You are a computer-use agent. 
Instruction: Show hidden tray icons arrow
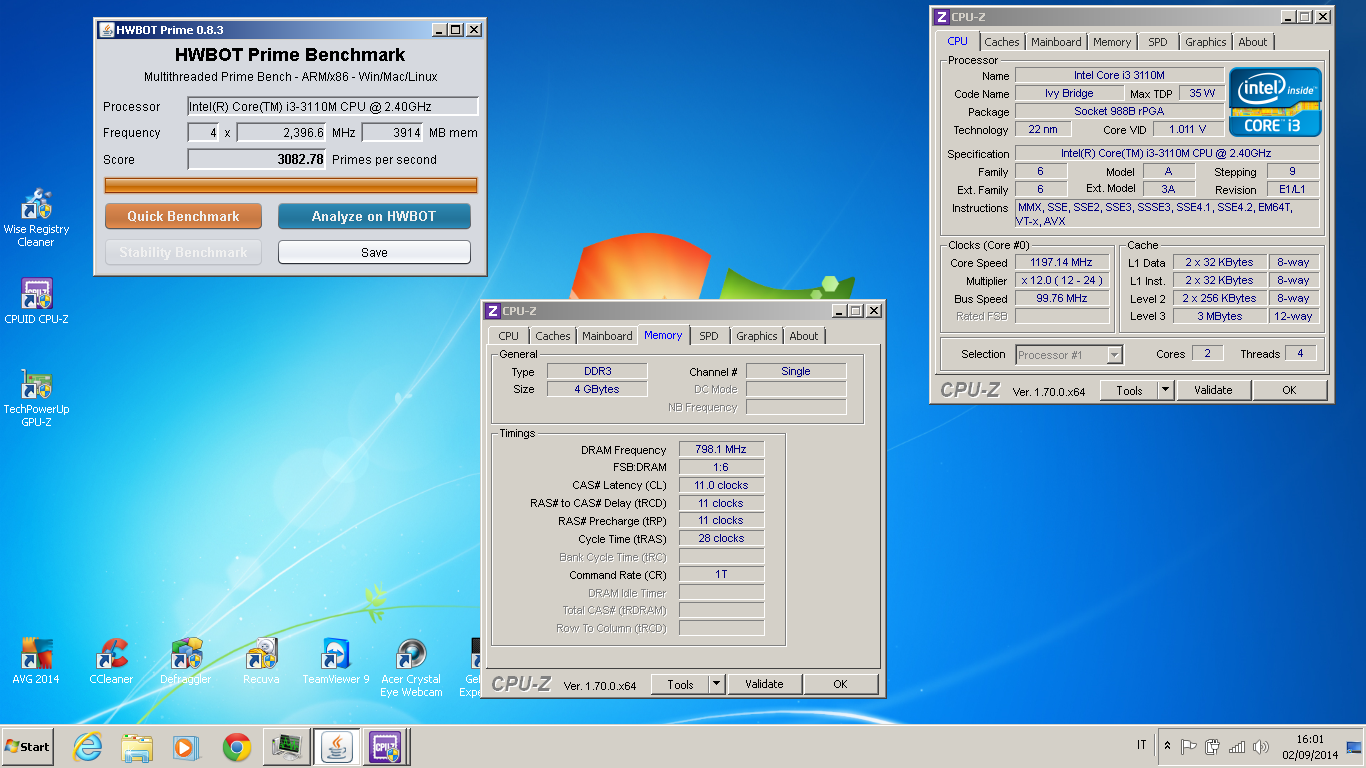point(1167,746)
